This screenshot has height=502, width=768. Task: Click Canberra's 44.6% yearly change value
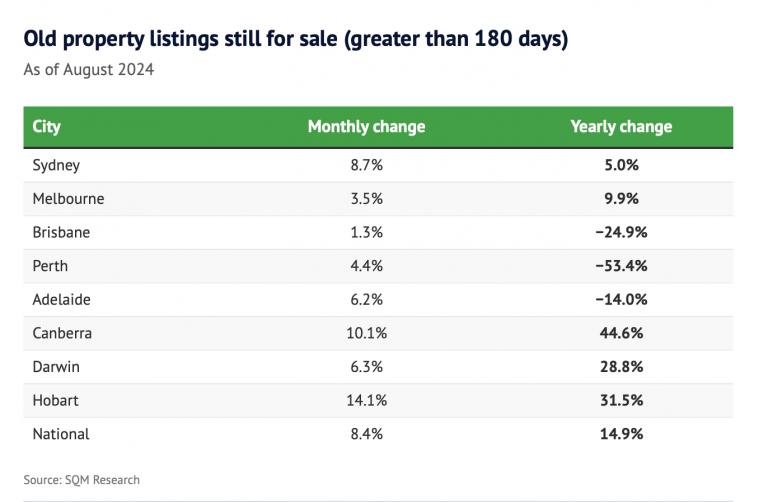point(621,333)
